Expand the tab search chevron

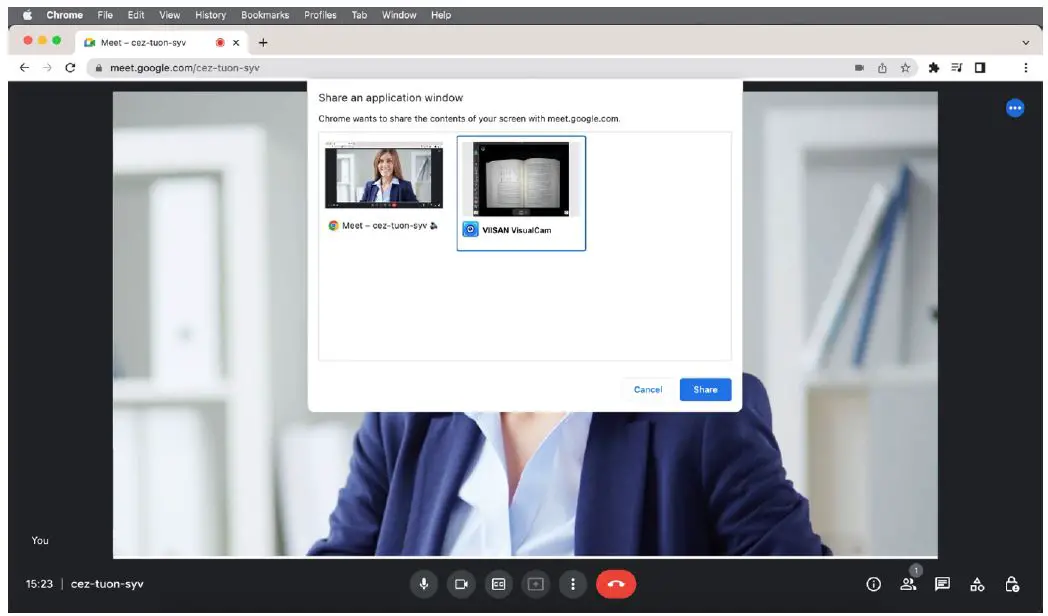pyautogui.click(x=1025, y=43)
